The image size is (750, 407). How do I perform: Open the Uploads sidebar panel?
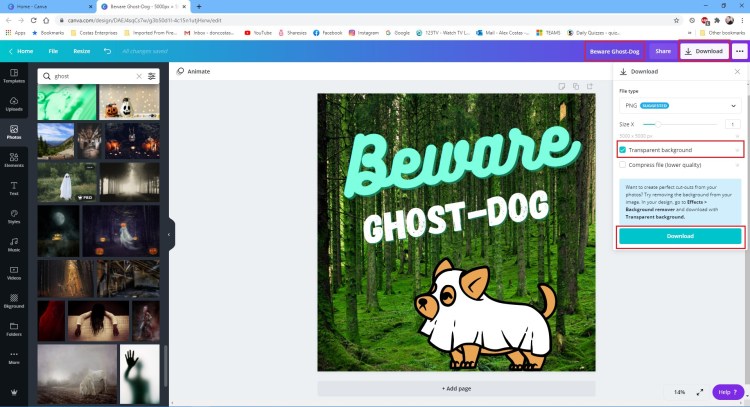[14, 103]
